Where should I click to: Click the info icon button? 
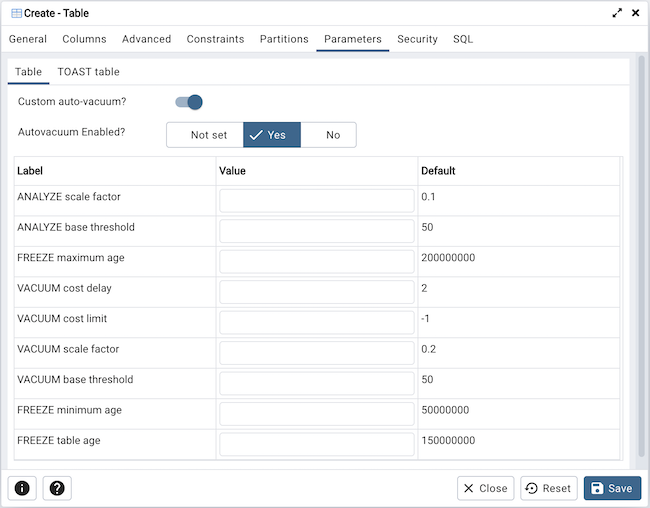pos(22,488)
